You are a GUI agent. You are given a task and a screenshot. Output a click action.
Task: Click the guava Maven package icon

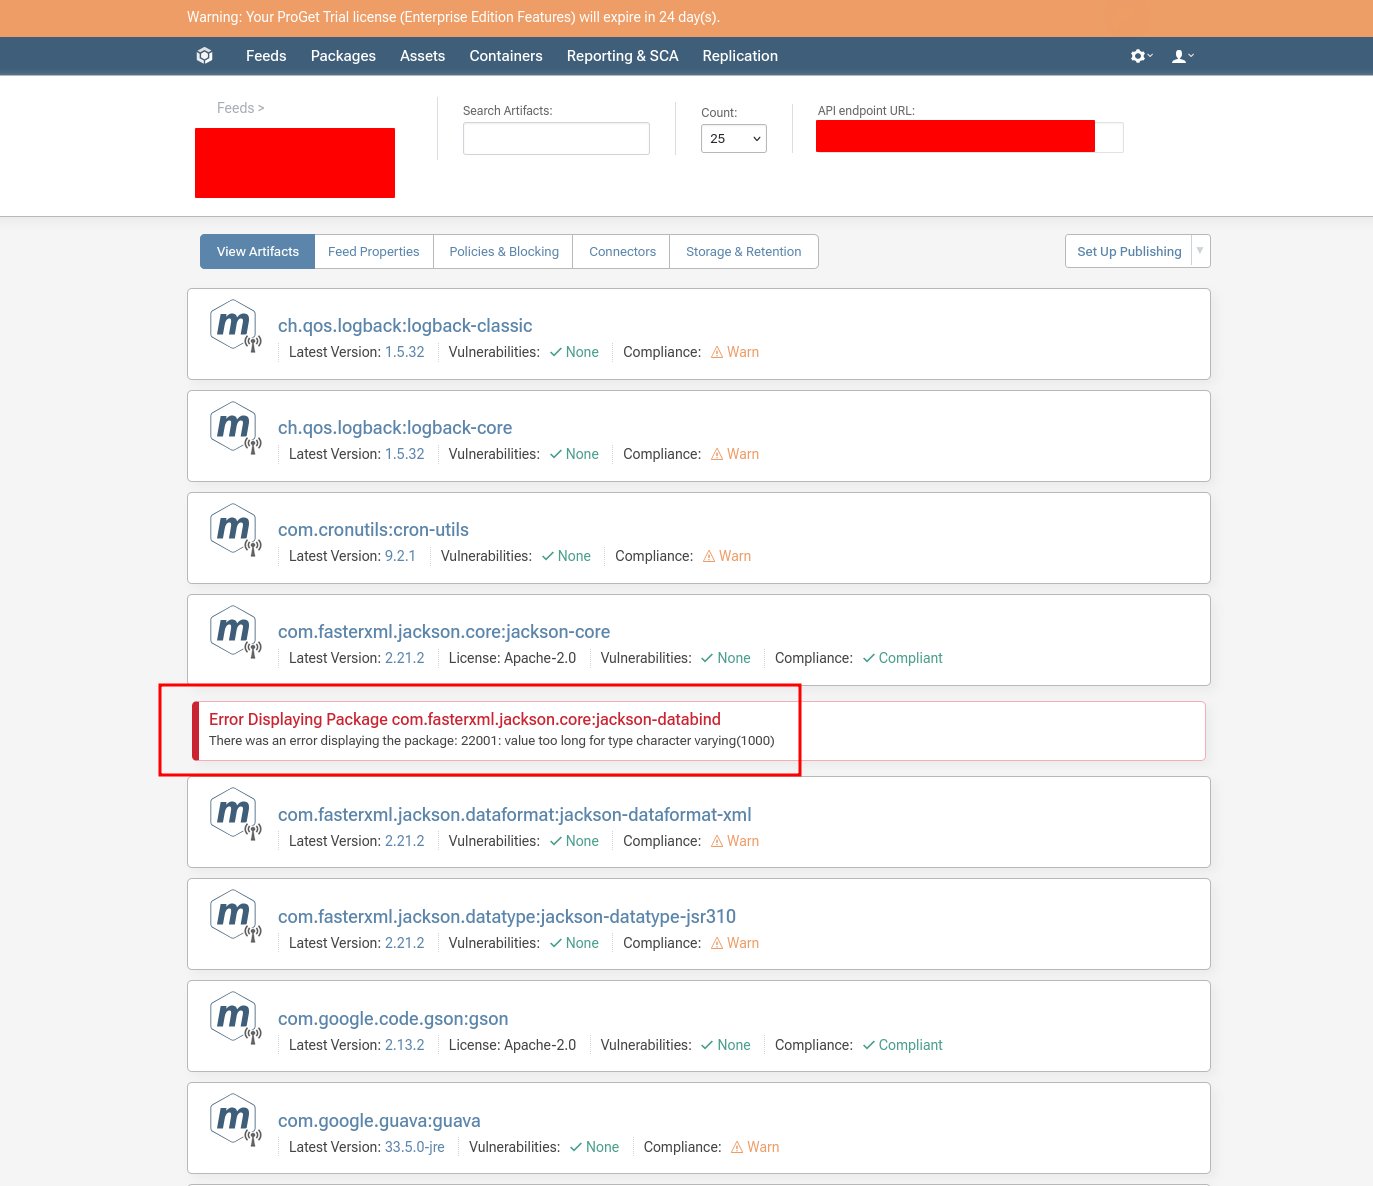(235, 1121)
